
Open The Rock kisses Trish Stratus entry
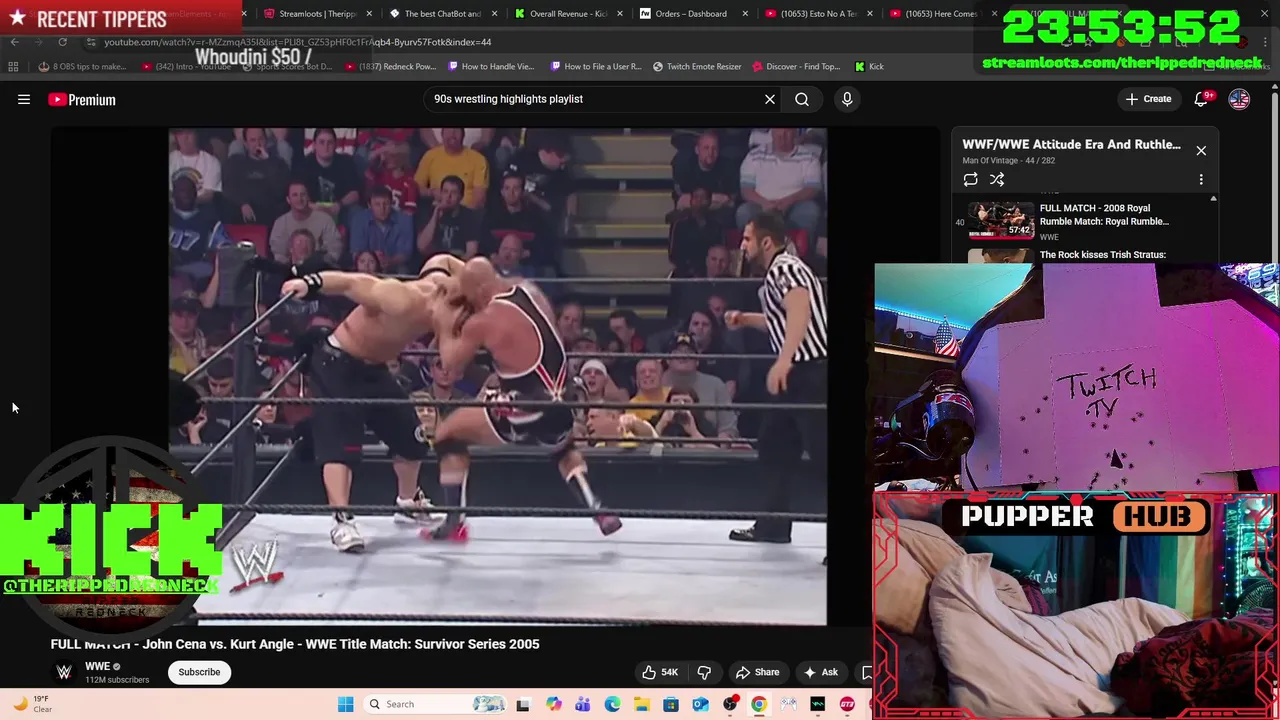pyautogui.click(x=1103, y=255)
